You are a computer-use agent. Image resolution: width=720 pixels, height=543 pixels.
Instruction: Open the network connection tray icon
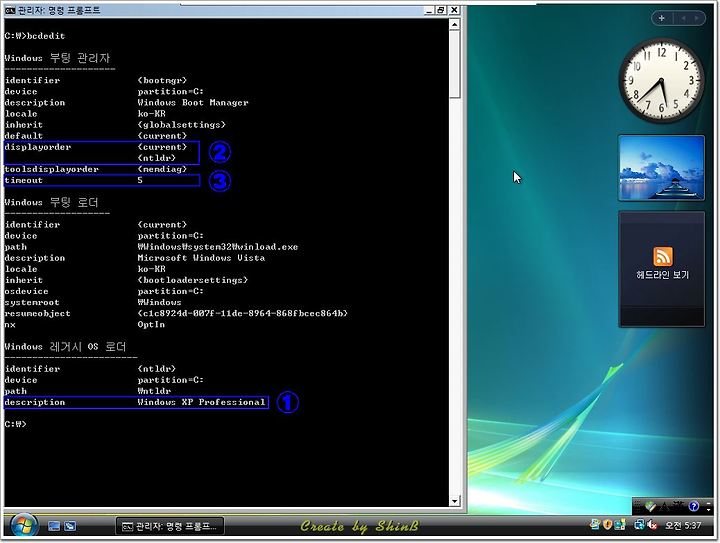click(639, 524)
